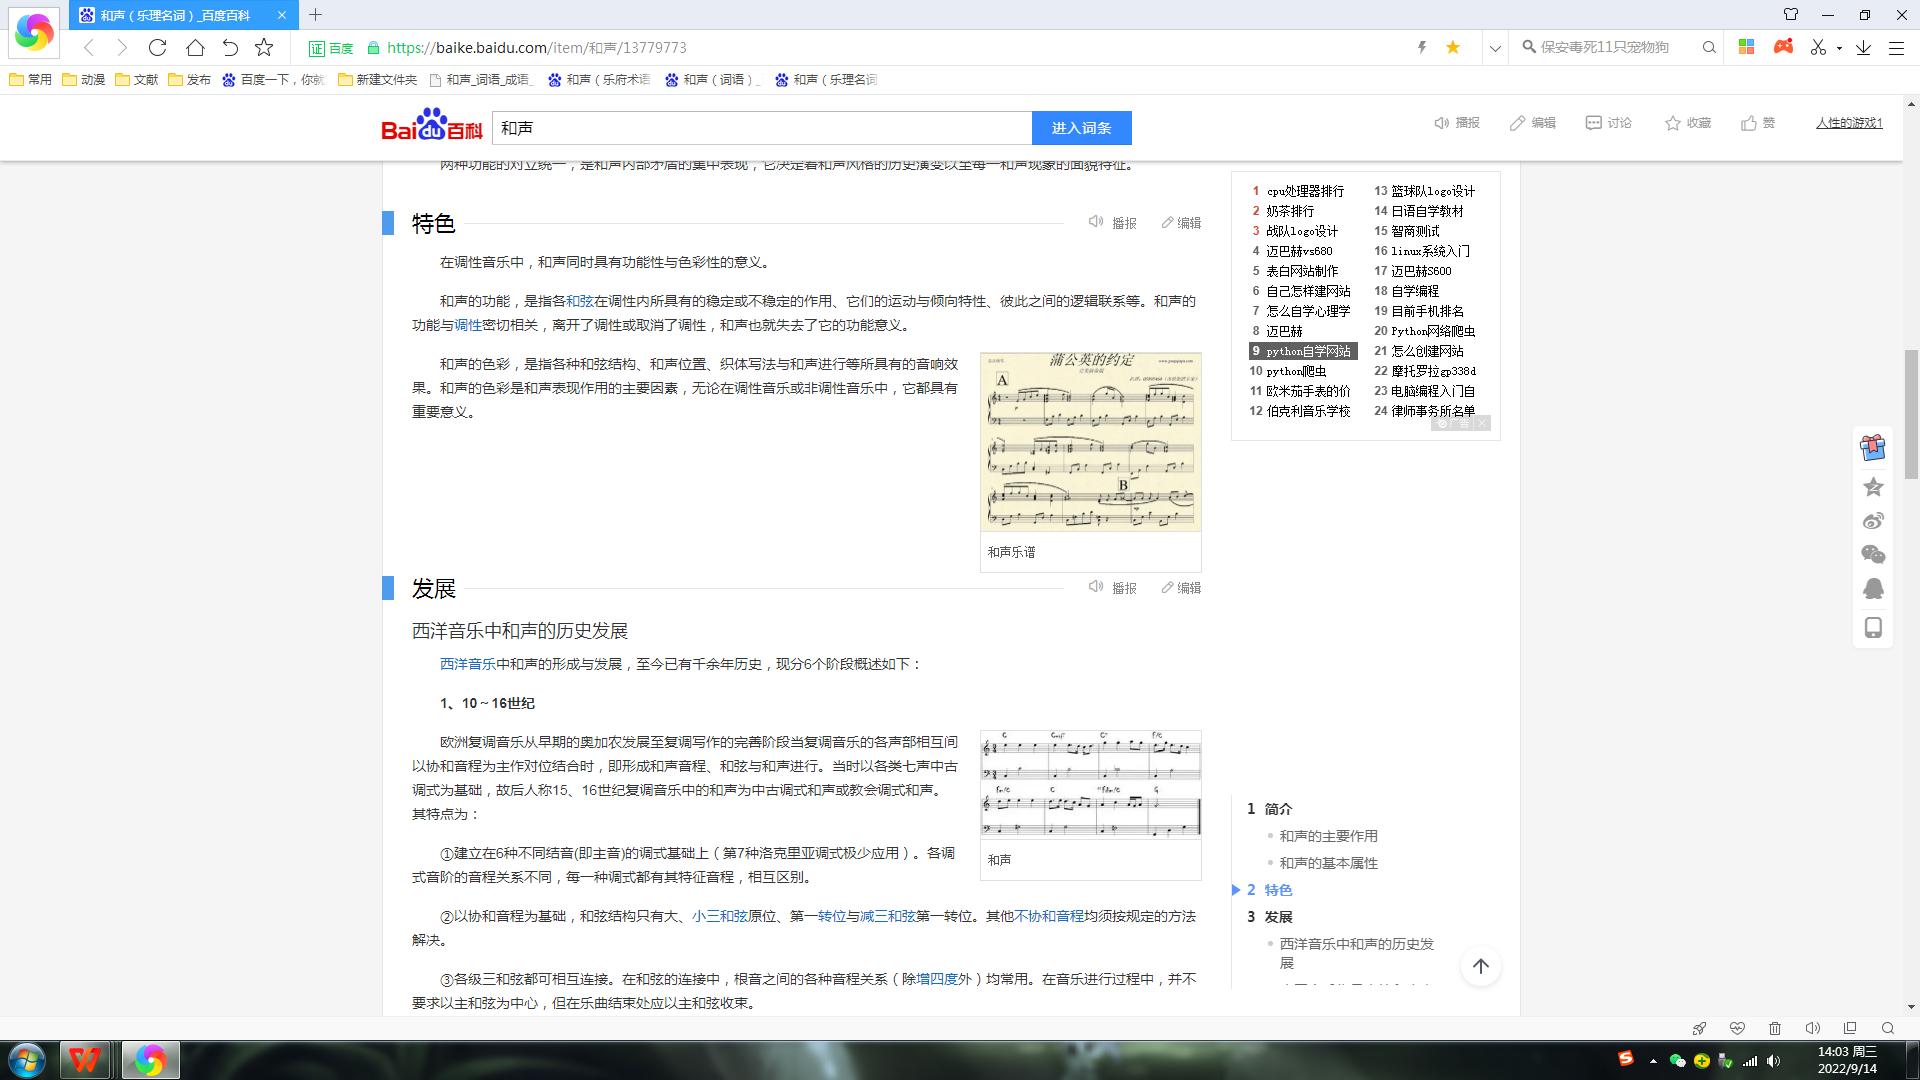Click the 和声乐谱 sheet music thumbnail
This screenshot has height=1080, width=1920.
(1090, 442)
